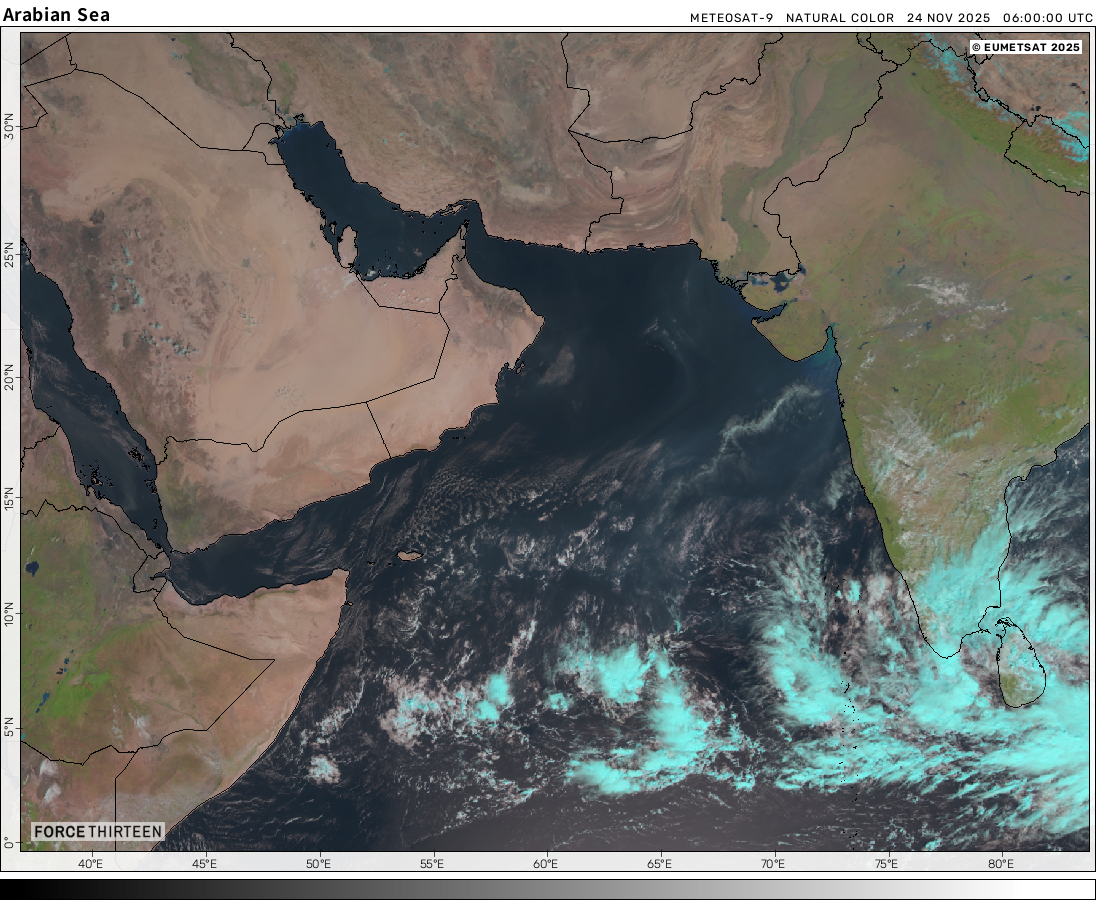Viewport: 1096px width, 900px height.
Task: Click the 40°E longitude label
Action: 91,864
